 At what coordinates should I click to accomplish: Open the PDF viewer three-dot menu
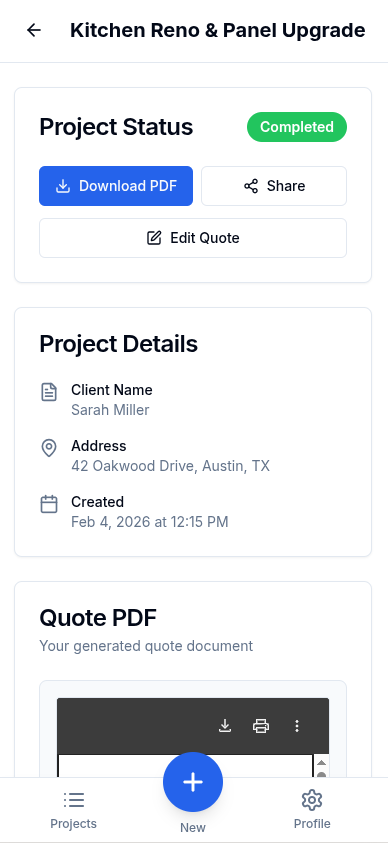click(x=297, y=726)
